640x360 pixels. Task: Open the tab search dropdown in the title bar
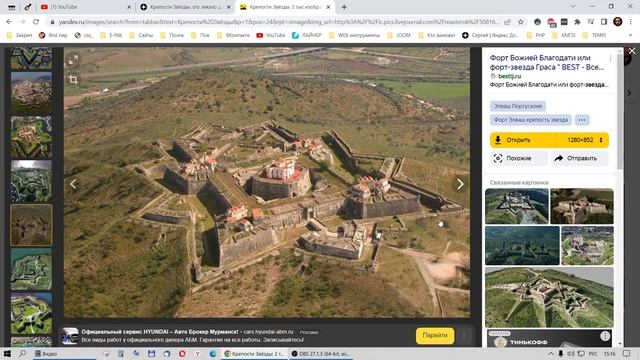point(573,7)
